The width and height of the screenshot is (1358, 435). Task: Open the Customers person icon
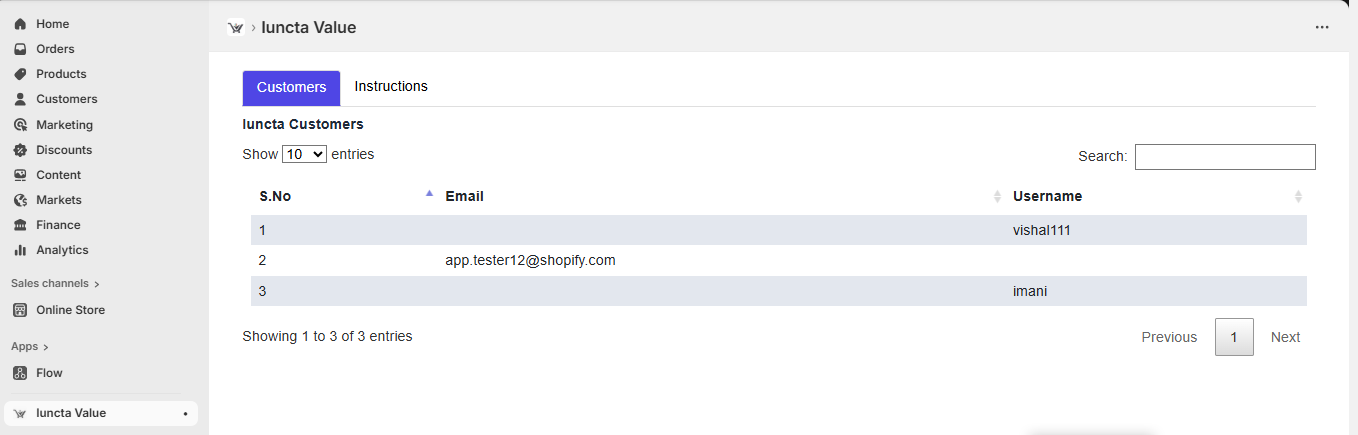pos(20,99)
